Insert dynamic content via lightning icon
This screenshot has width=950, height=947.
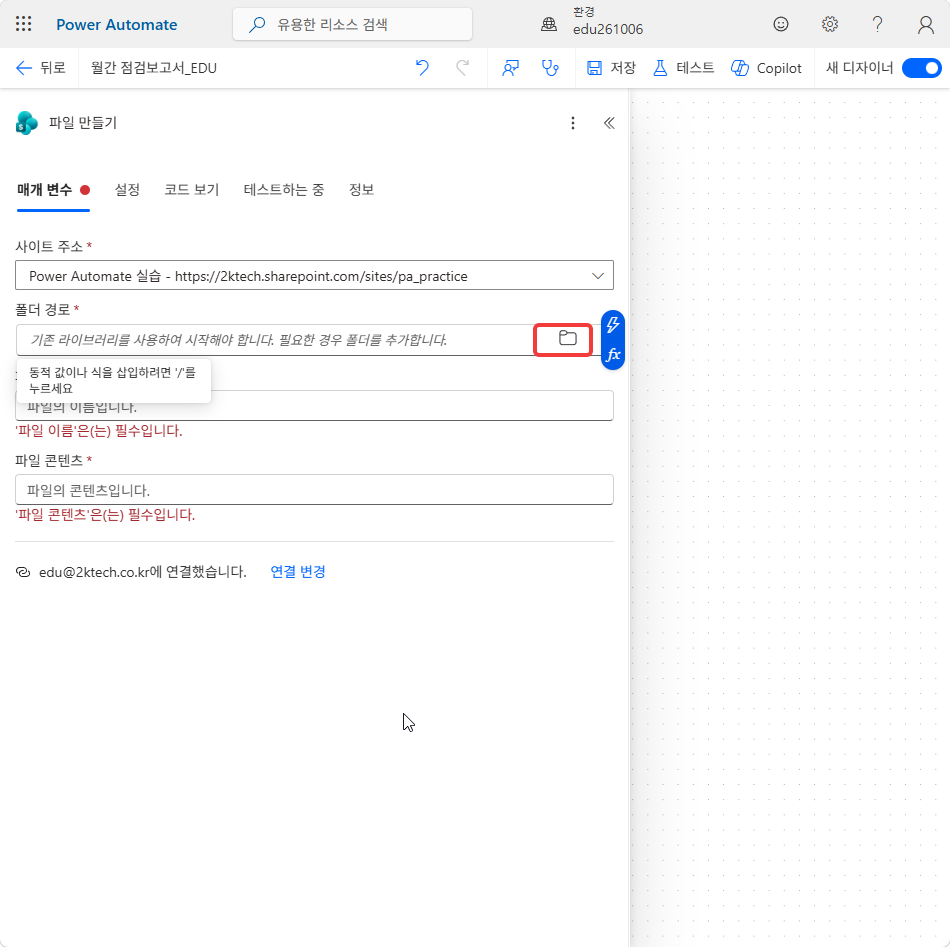[613, 325]
